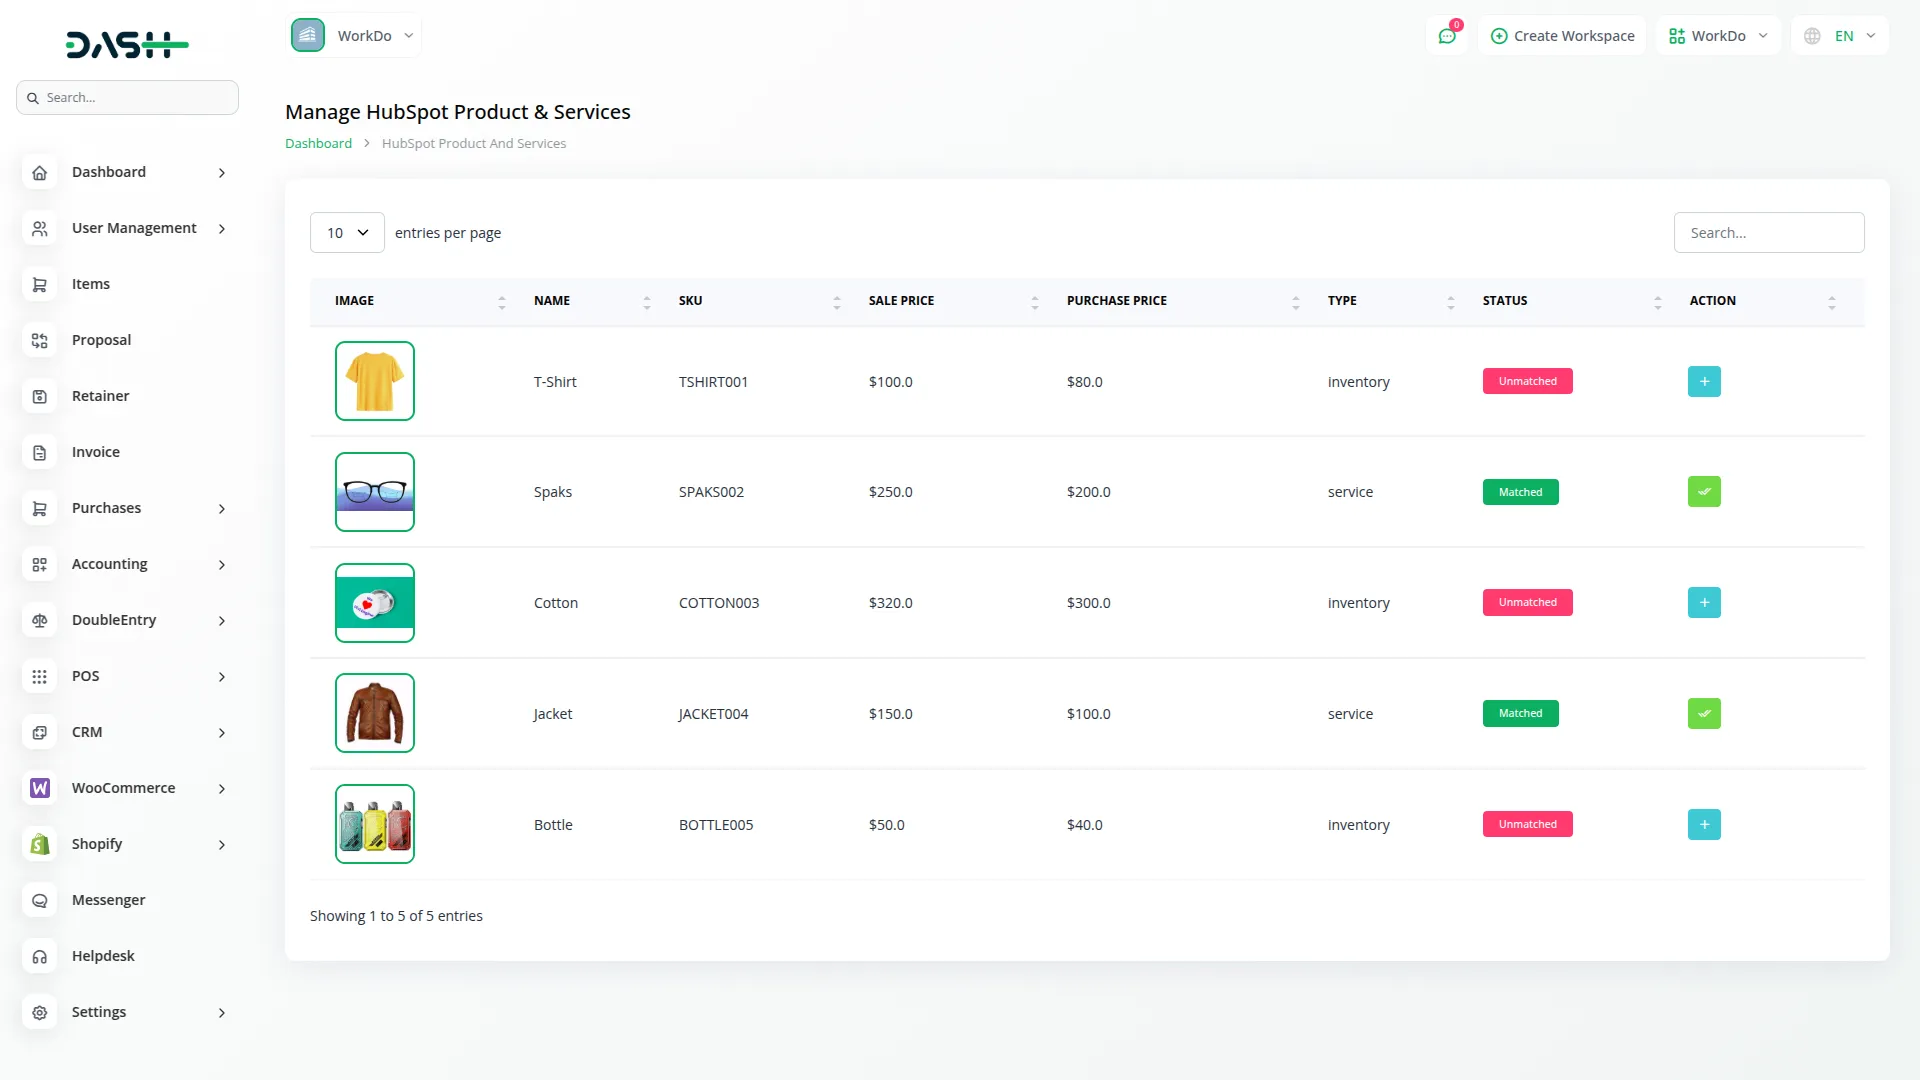Toggle the matched action for Jacket row
The image size is (1920, 1080).
(1704, 713)
